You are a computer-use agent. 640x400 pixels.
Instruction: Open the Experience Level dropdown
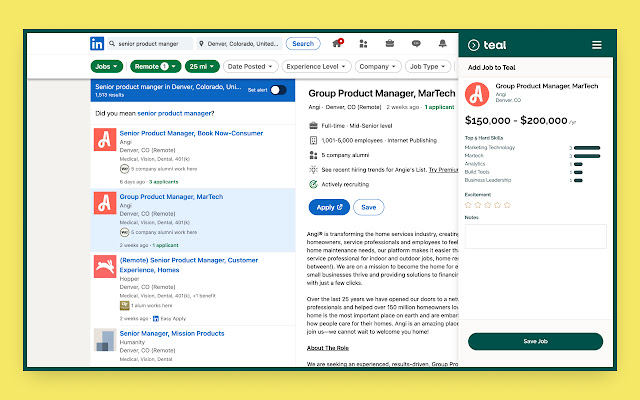click(316, 67)
